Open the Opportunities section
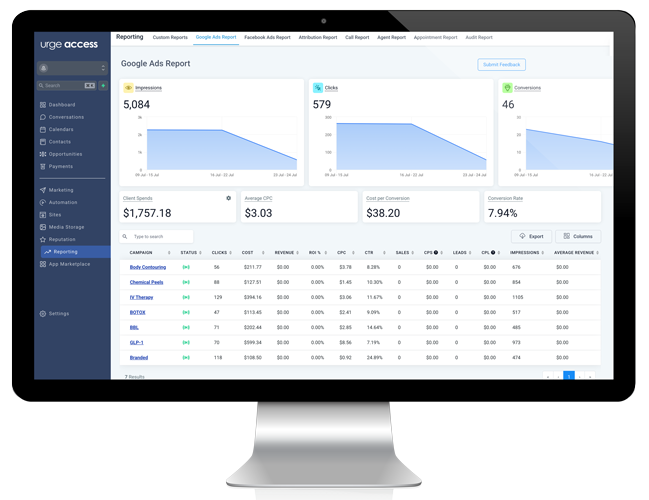The width and height of the screenshot is (649, 500). (x=65, y=154)
